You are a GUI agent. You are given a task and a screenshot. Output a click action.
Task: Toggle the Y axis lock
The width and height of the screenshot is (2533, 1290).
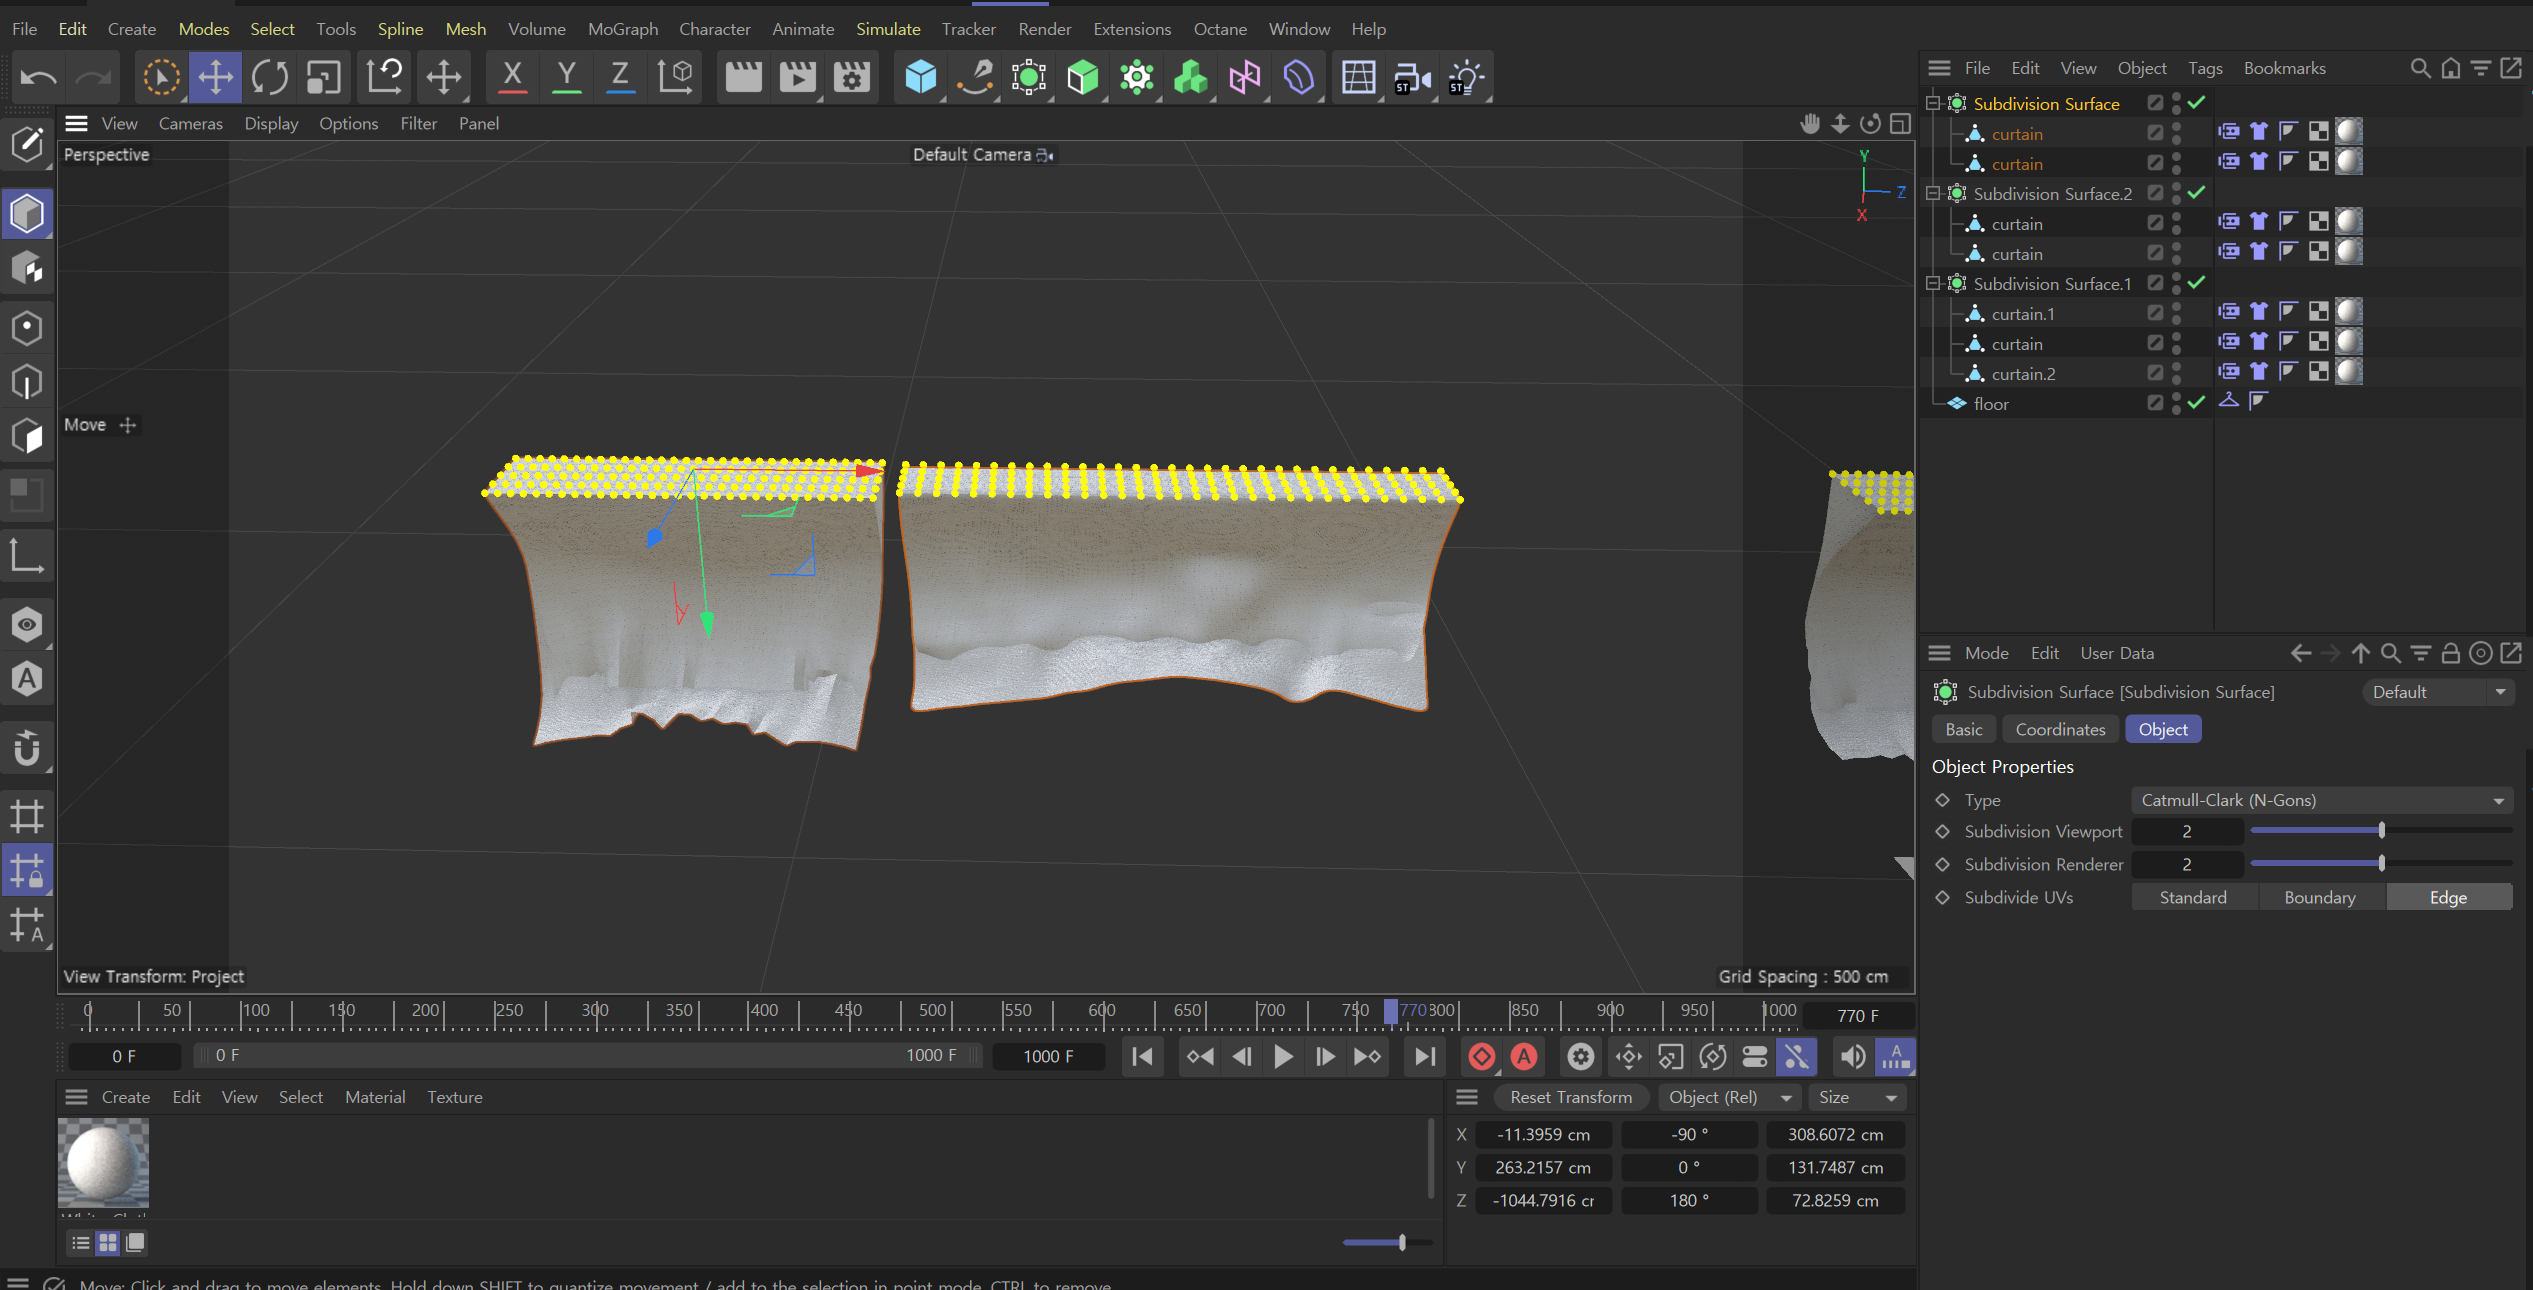[x=566, y=77]
